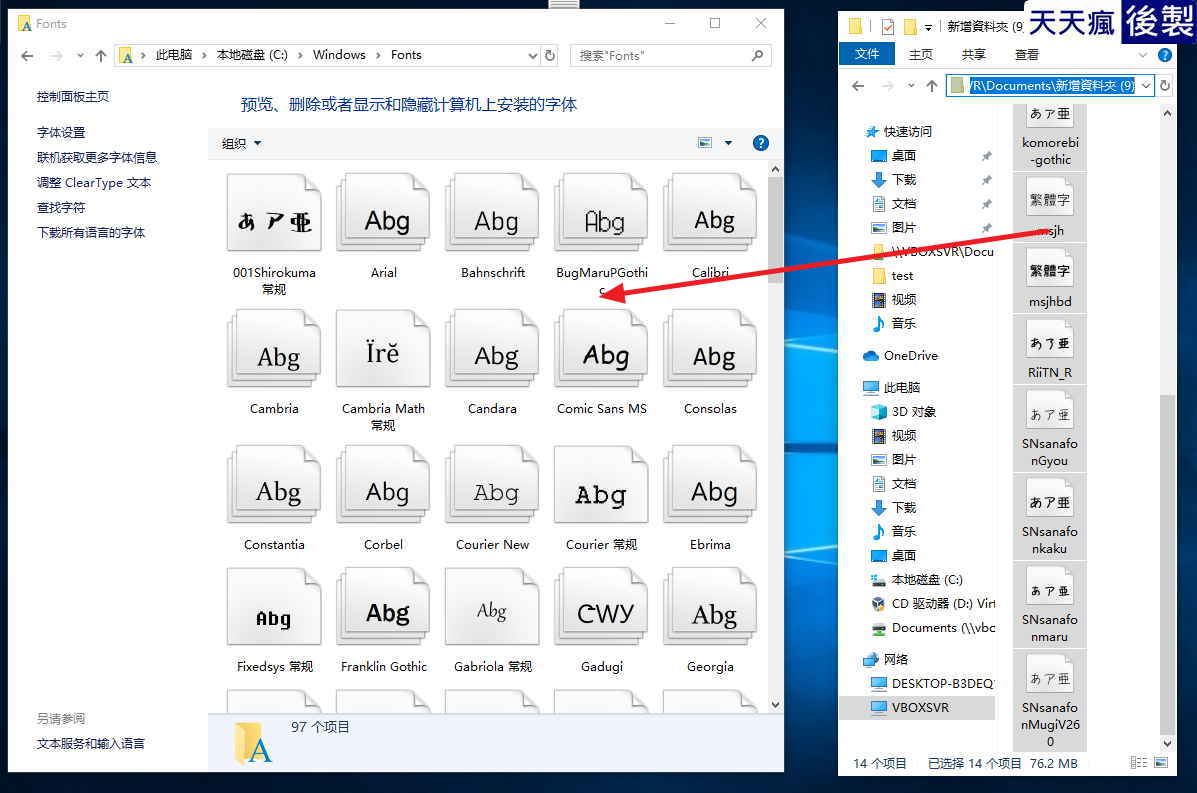Screen dimensions: 1197x793
Task: Select the Arial font icon
Action: click(x=383, y=214)
